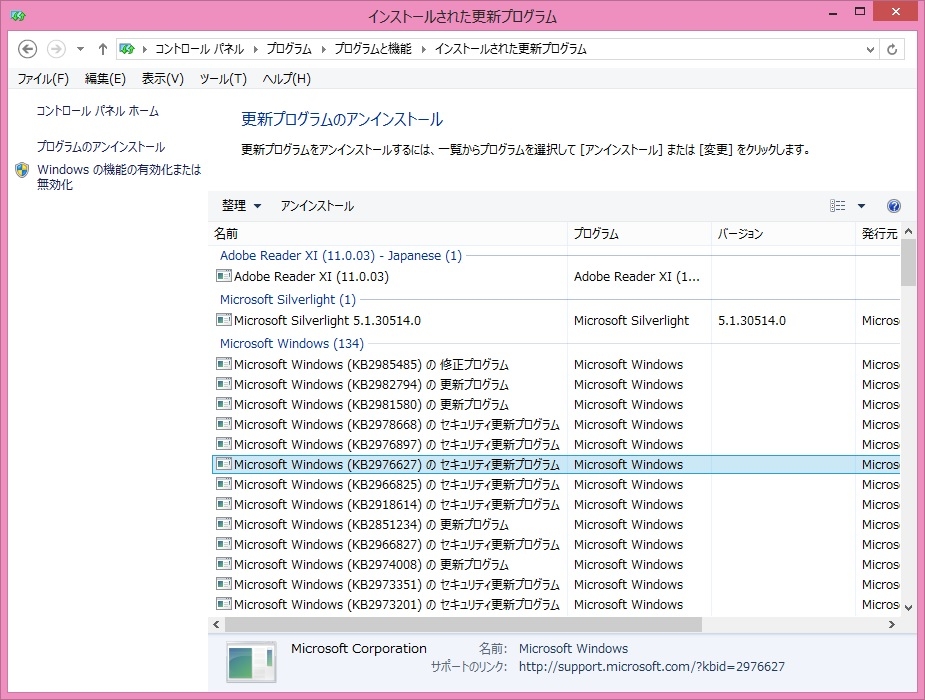925x700 pixels.
Task: Click the icon of selected KB2976627 update
Action: tap(224, 464)
